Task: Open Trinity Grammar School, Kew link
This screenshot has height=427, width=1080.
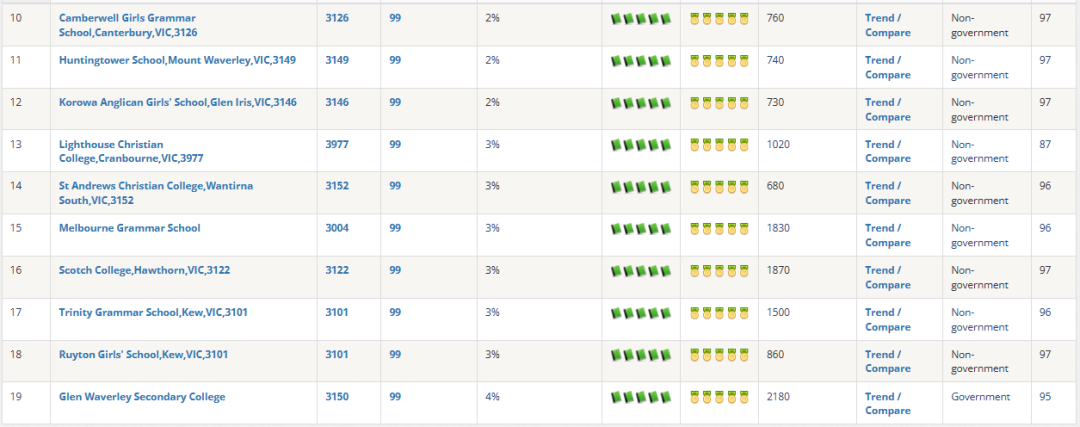Action: 154,312
